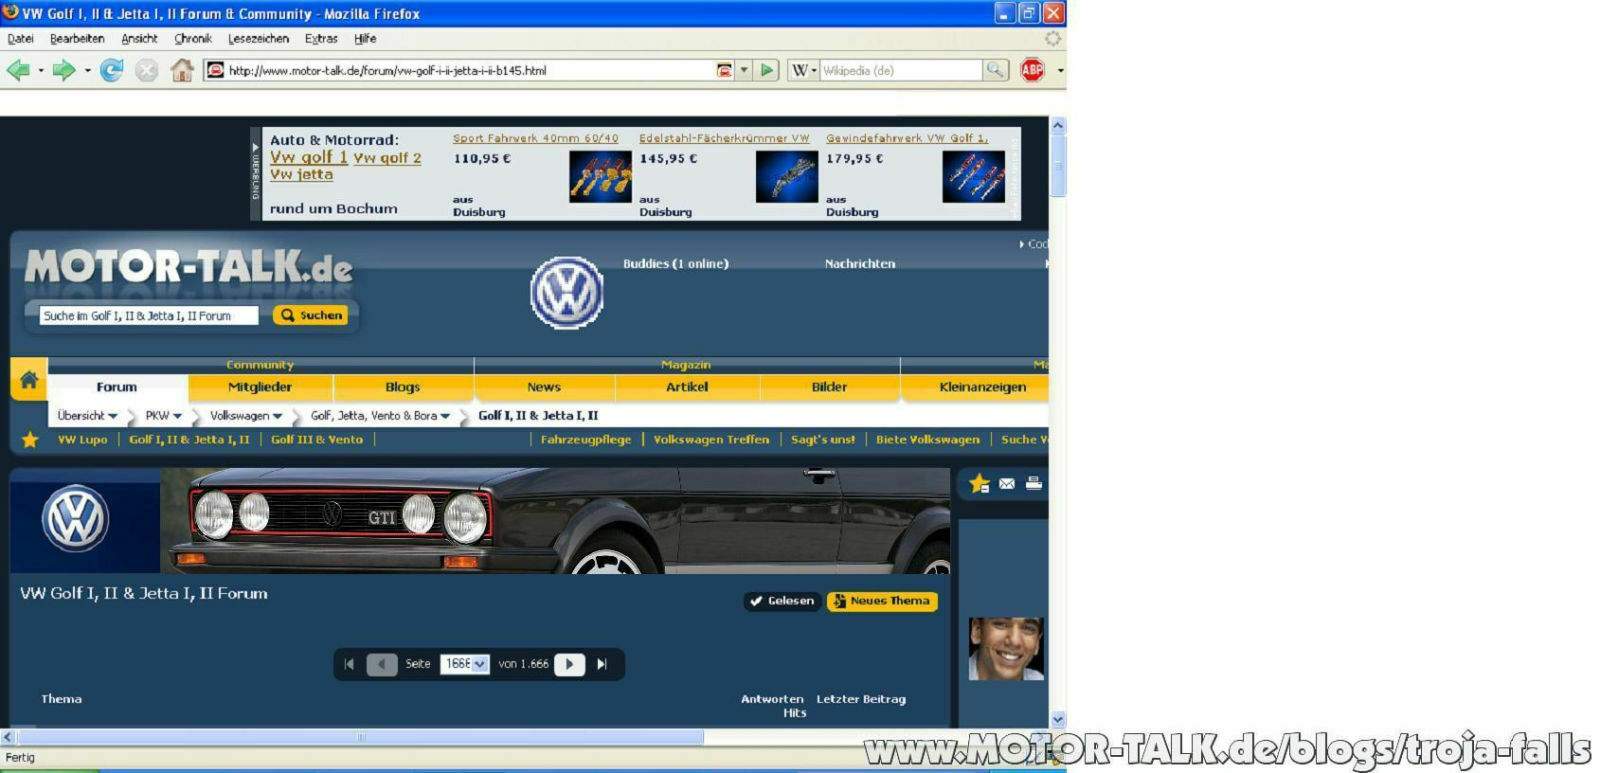This screenshot has width=1600, height=773.
Task: Click the user avatar photo thumbnail
Action: tap(1006, 649)
